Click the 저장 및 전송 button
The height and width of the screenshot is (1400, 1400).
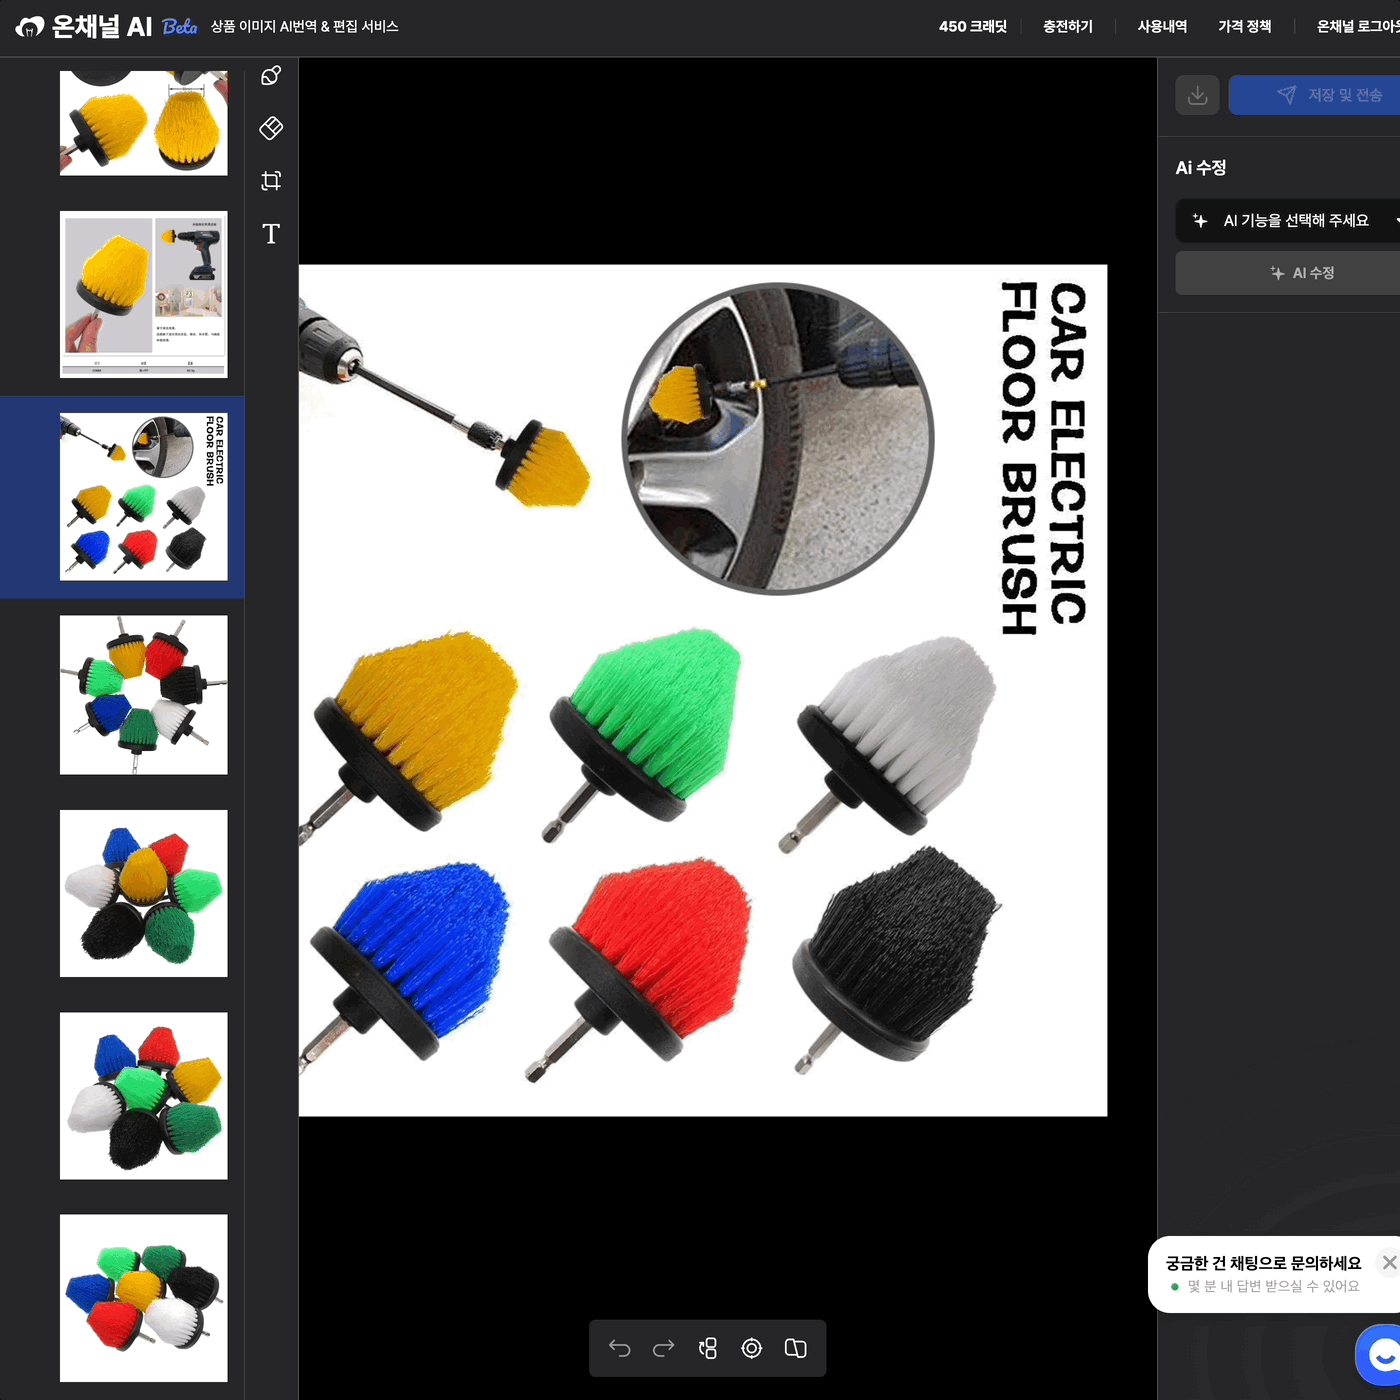(1314, 95)
